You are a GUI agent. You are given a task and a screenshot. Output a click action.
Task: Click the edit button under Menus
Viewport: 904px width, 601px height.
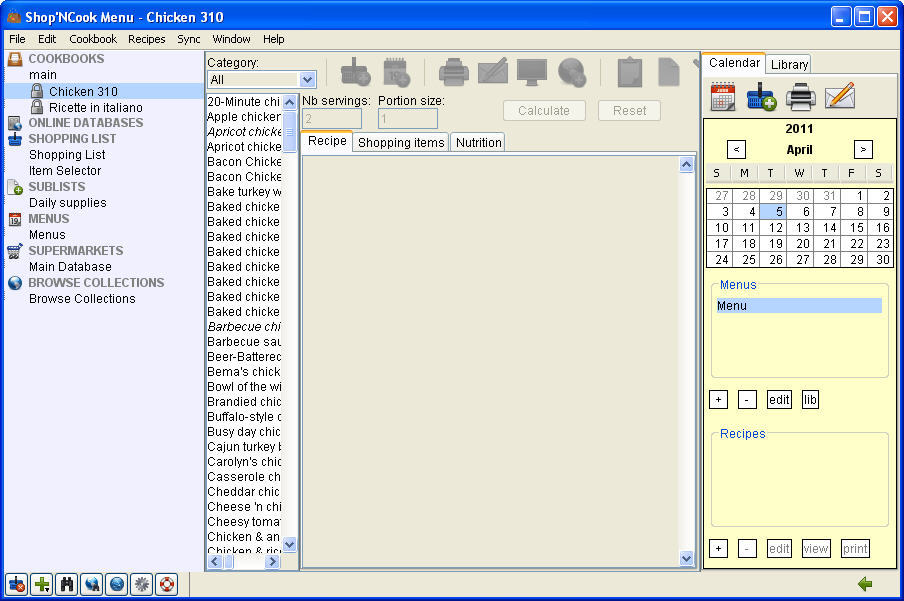pyautogui.click(x=779, y=399)
